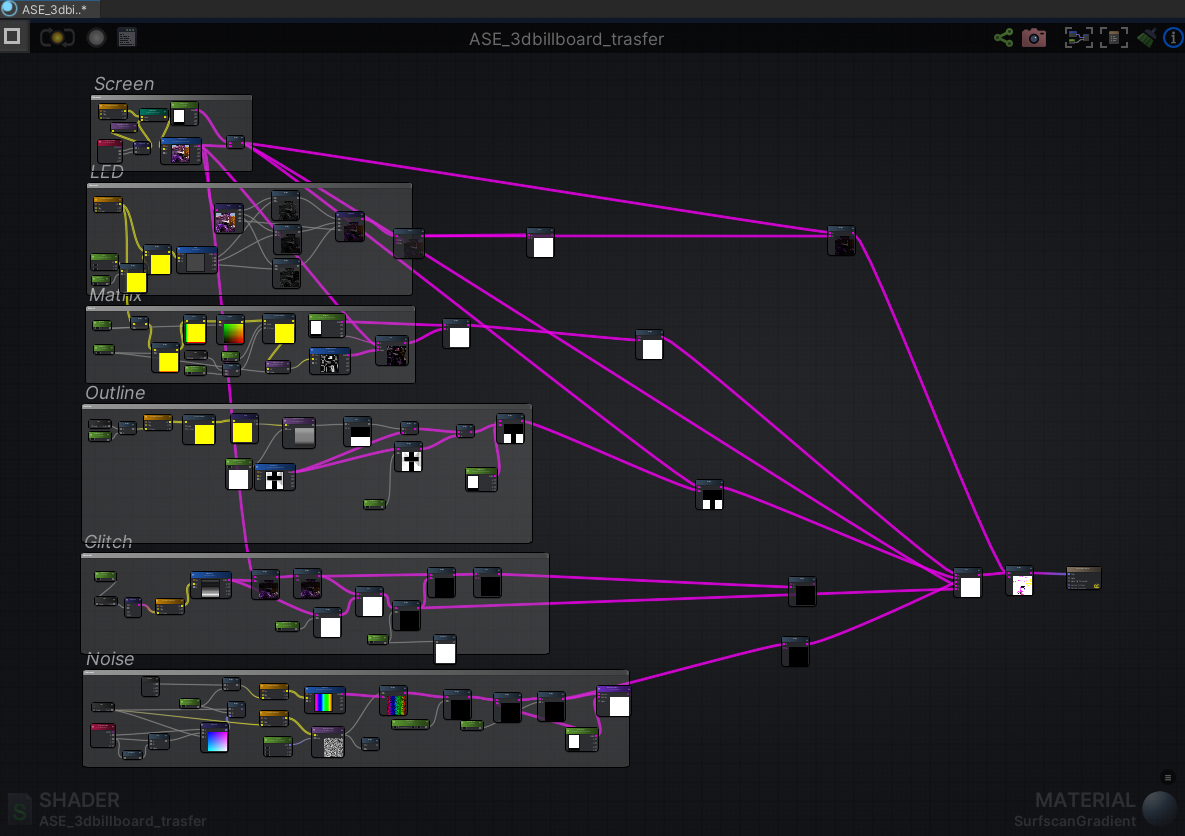Viewport: 1185px width, 836px height.
Task: Focus on the master node icon
Action: point(1113,38)
